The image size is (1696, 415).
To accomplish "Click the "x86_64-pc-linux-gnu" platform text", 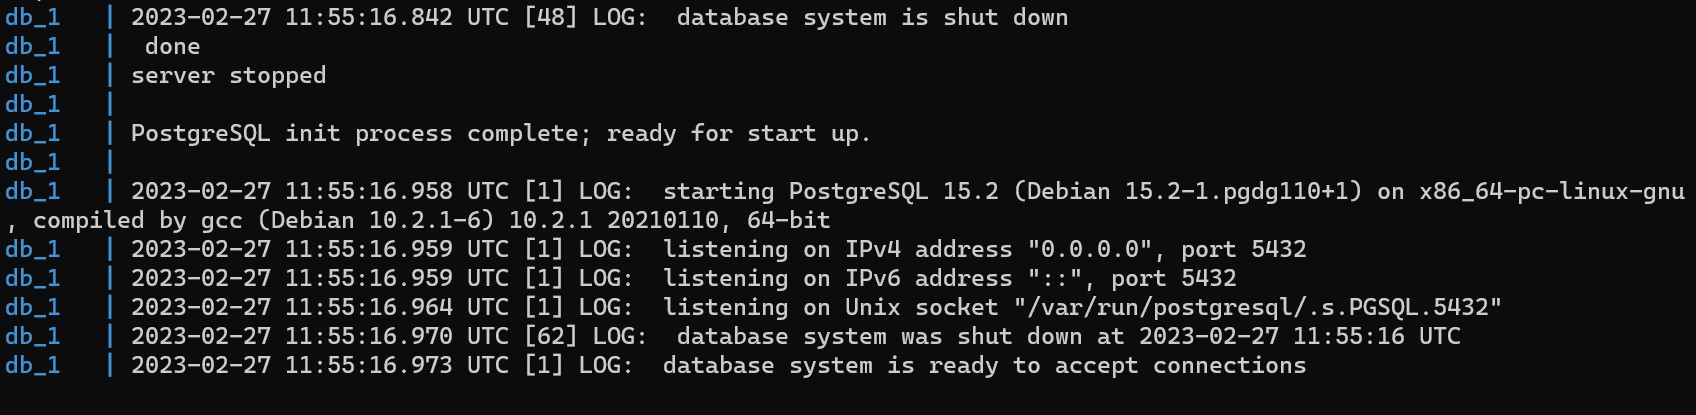I will pos(1551,192).
